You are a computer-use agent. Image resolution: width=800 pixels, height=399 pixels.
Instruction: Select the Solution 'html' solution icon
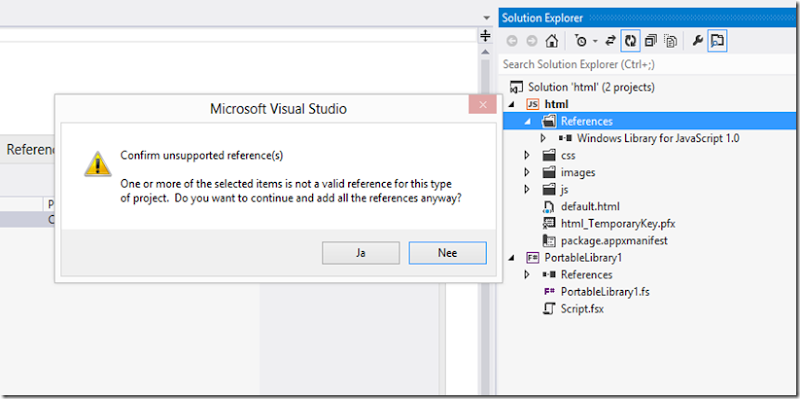(x=517, y=87)
